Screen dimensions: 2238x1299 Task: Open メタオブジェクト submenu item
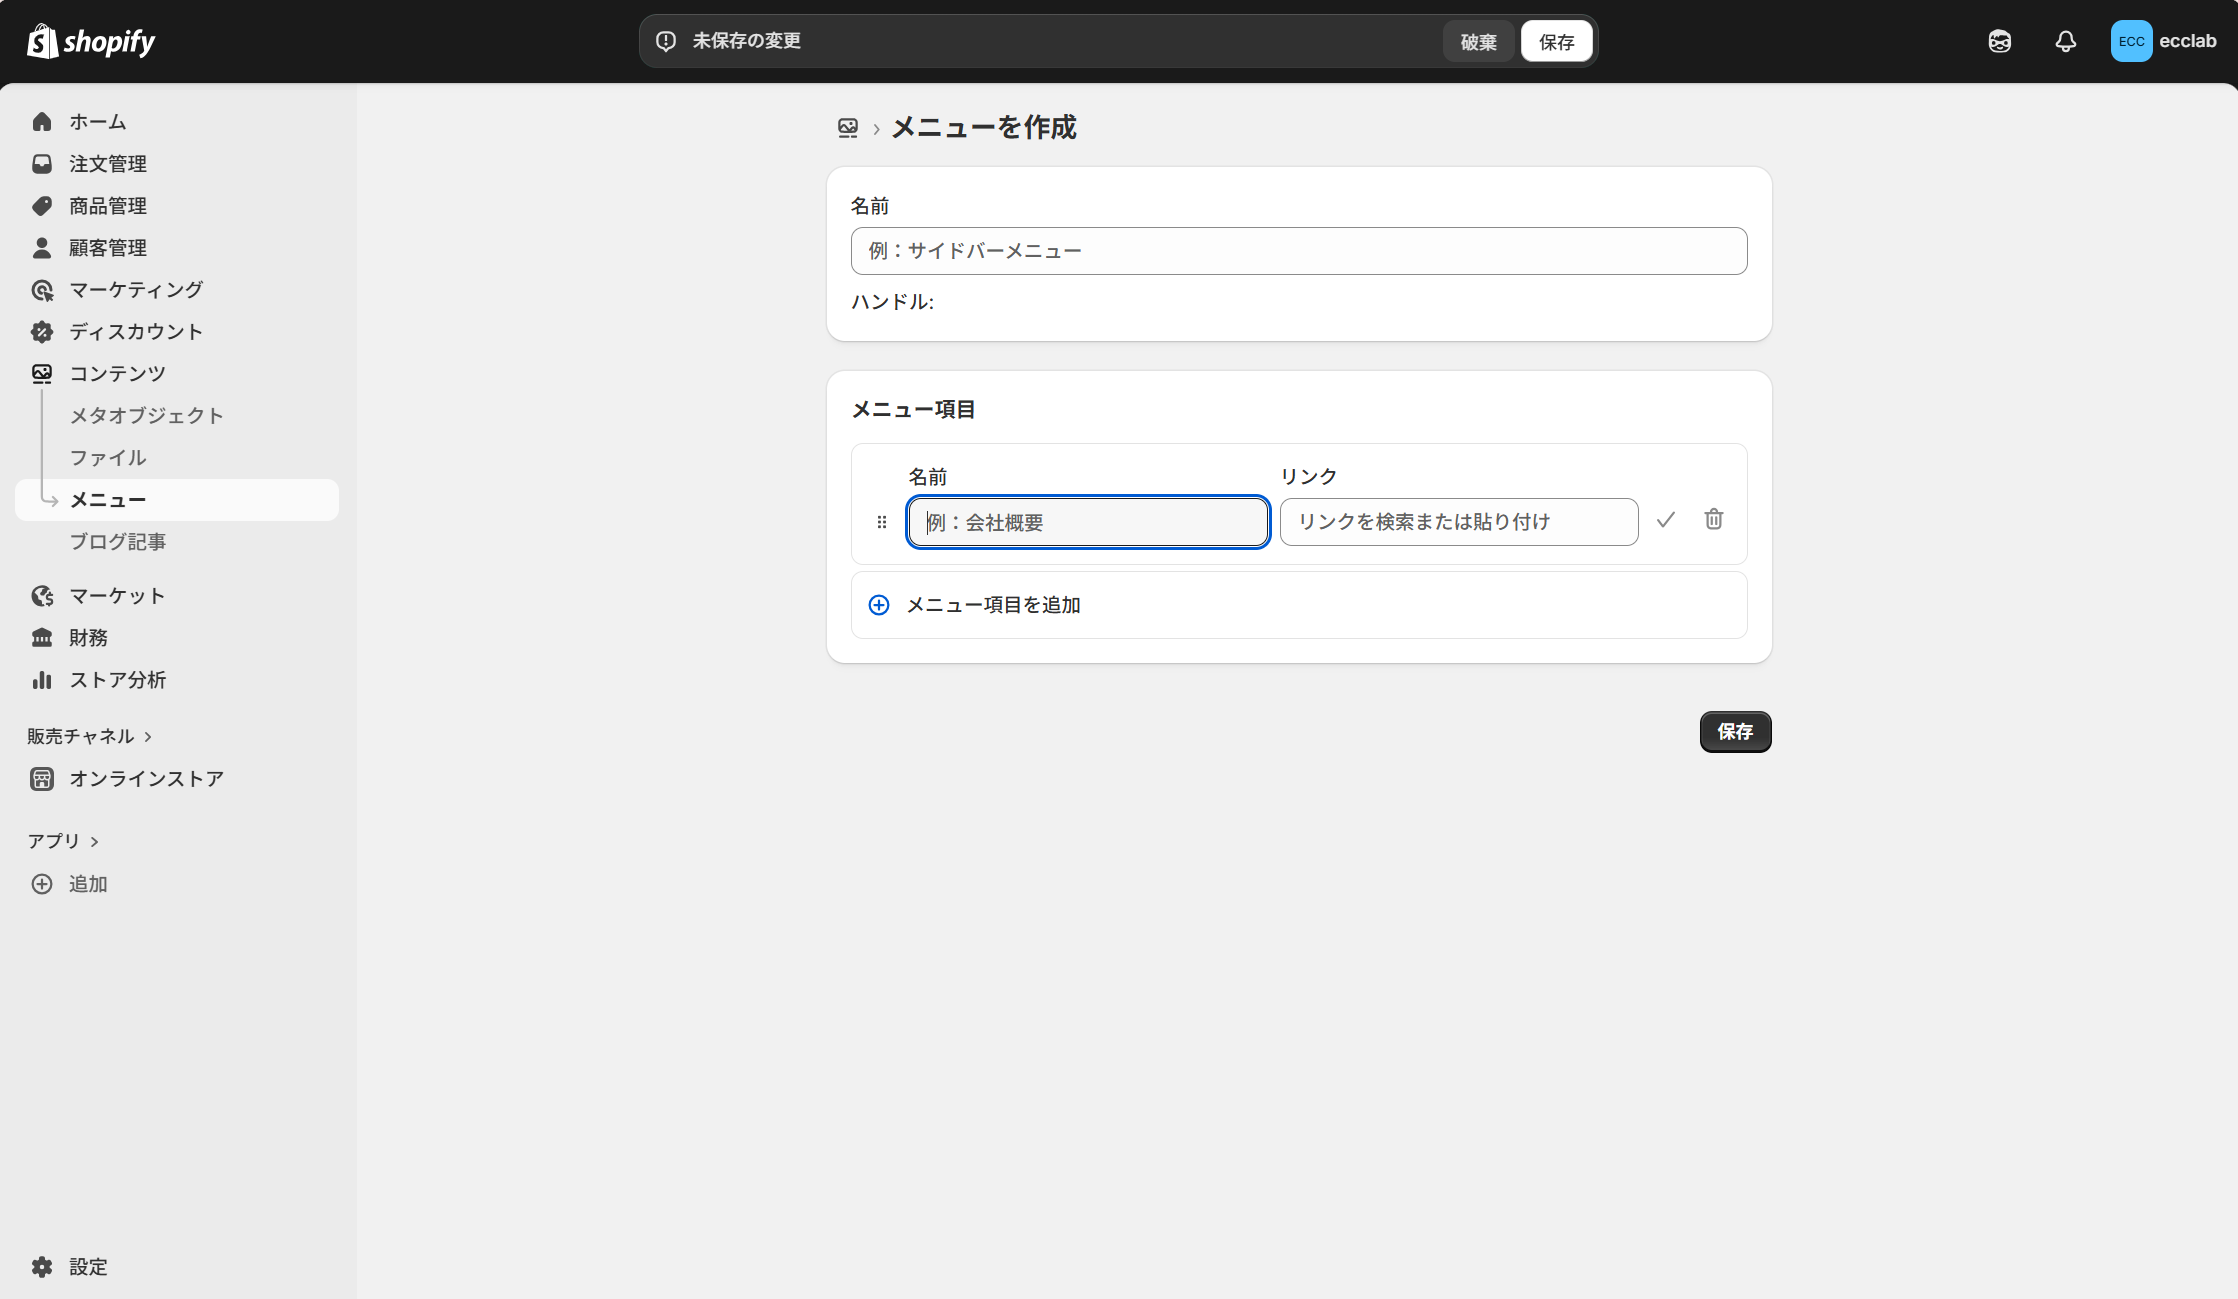point(146,415)
